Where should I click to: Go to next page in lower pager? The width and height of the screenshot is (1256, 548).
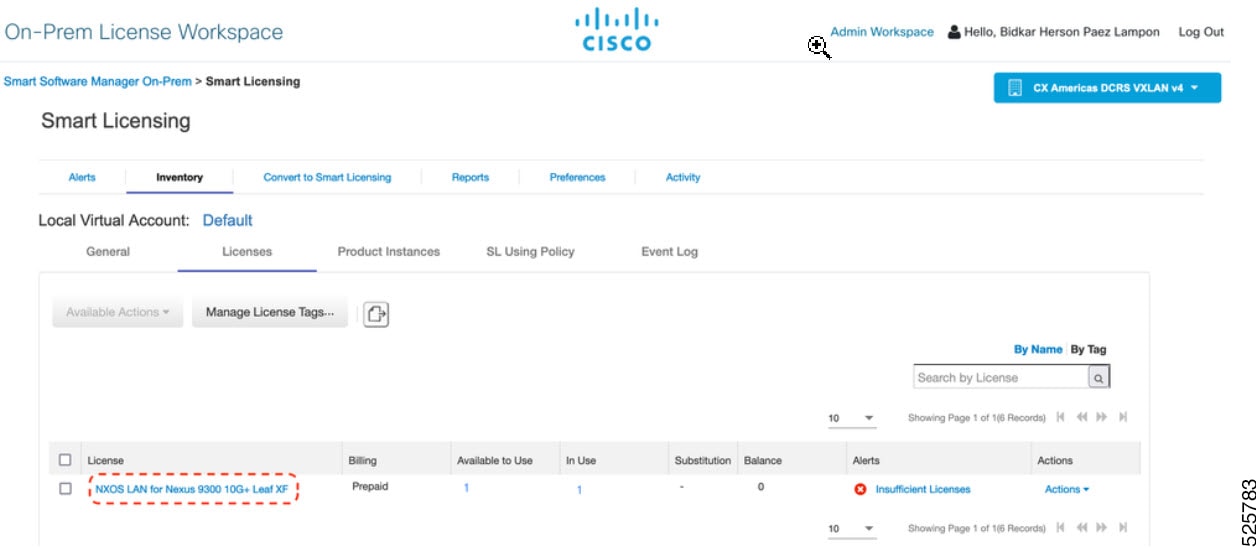point(1102,528)
